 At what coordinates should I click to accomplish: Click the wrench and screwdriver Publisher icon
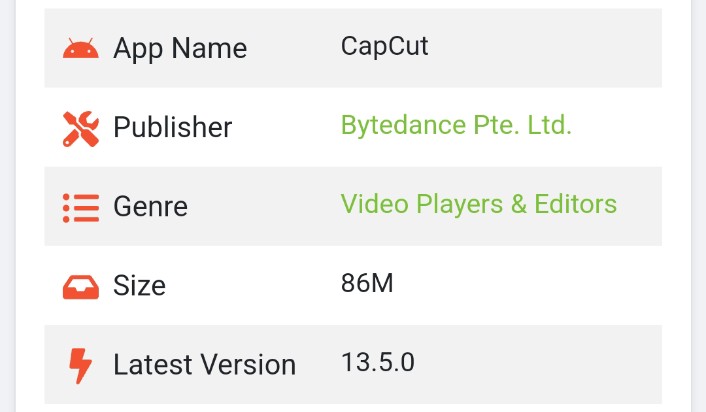click(x=81, y=129)
